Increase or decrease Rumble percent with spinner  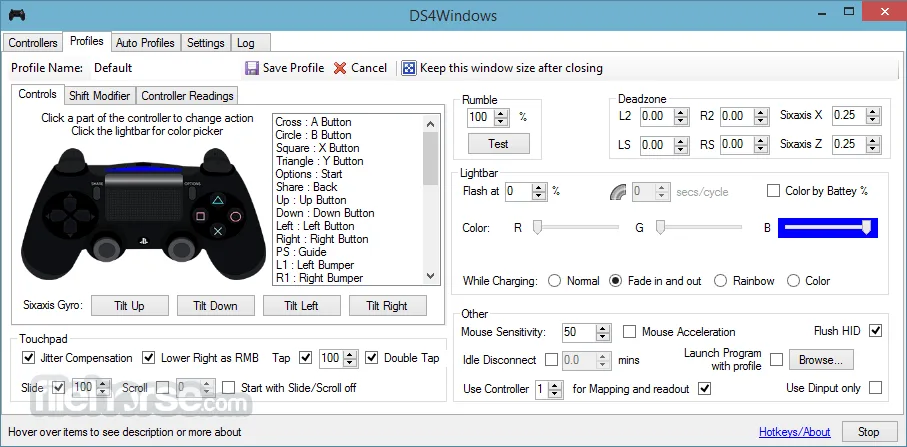pos(502,117)
